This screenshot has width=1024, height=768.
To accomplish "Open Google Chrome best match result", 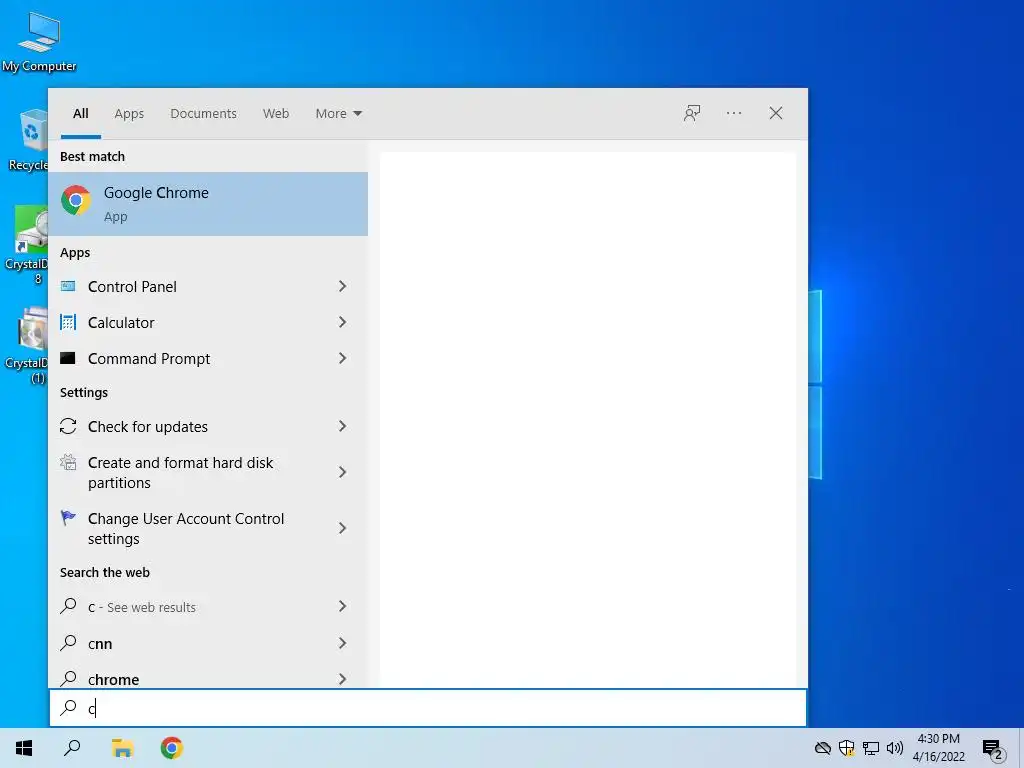I will 208,204.
